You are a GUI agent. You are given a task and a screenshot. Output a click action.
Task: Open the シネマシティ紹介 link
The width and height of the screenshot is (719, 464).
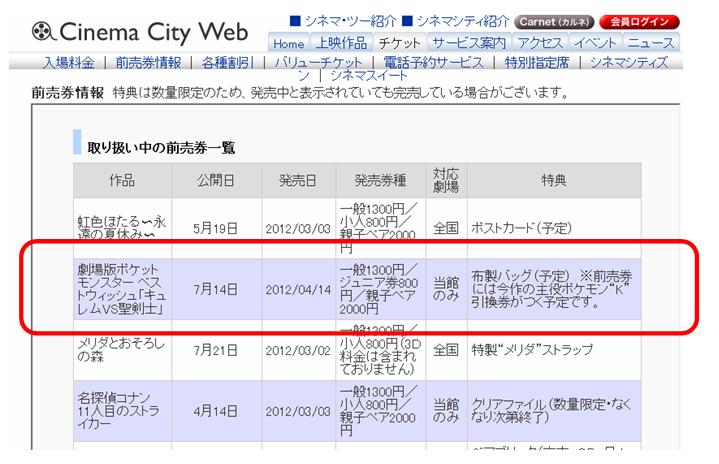tap(463, 21)
